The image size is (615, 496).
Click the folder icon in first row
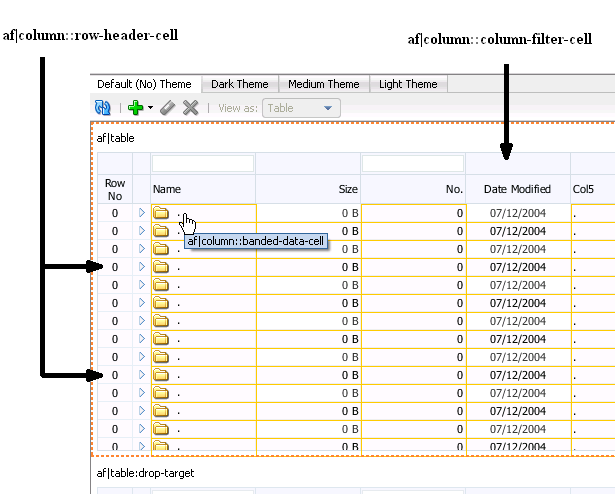[161, 213]
